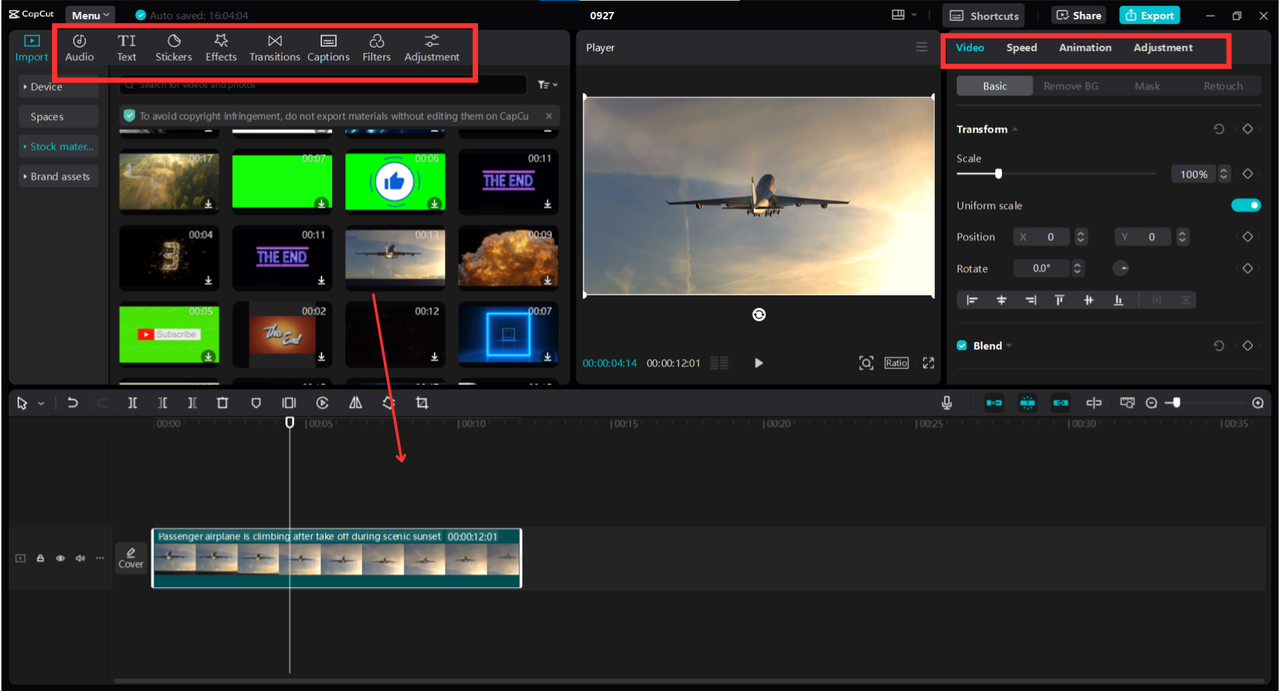This screenshot has height=691, width=1280.
Task: Expand the Brand assets section
Action: coord(58,176)
